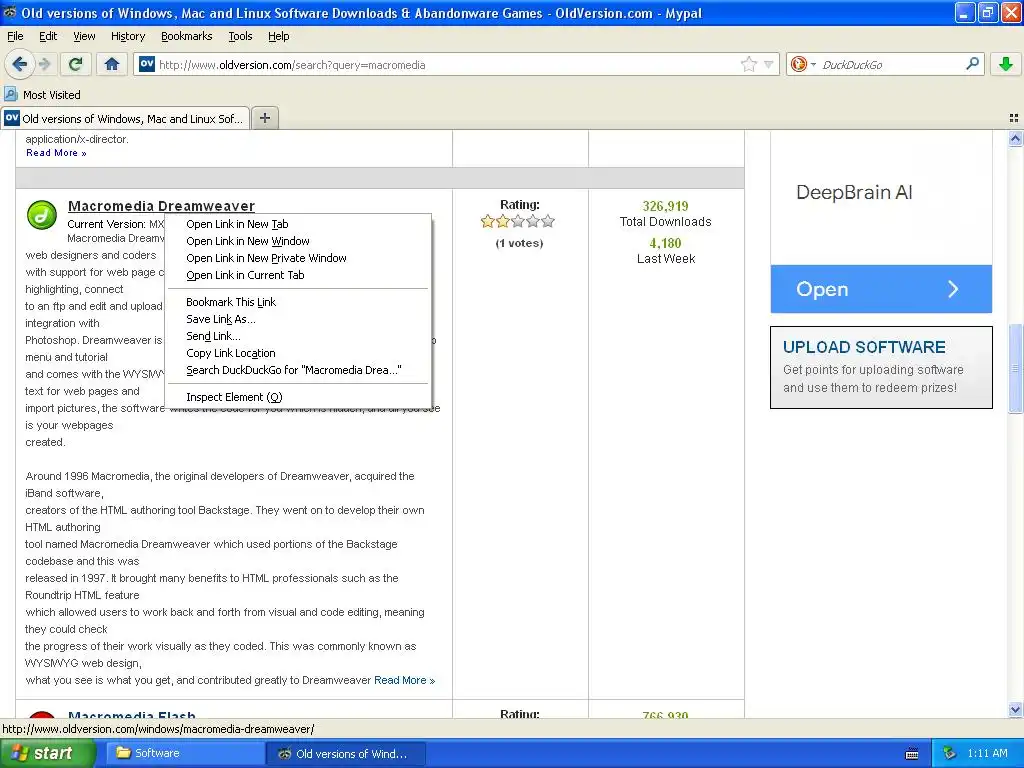1024x768 pixels.
Task: Search DuckDuckGo for Macromedia Drea...
Action: coord(298,370)
